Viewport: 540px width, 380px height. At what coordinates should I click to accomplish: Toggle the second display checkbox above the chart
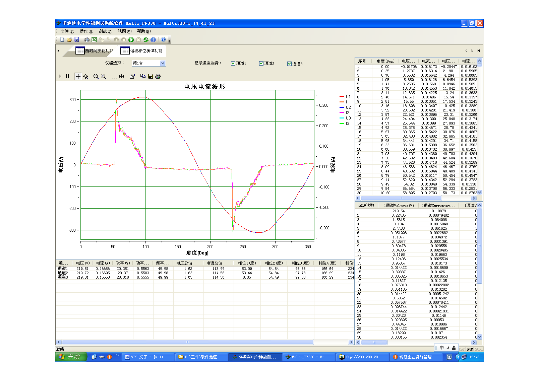(x=261, y=63)
